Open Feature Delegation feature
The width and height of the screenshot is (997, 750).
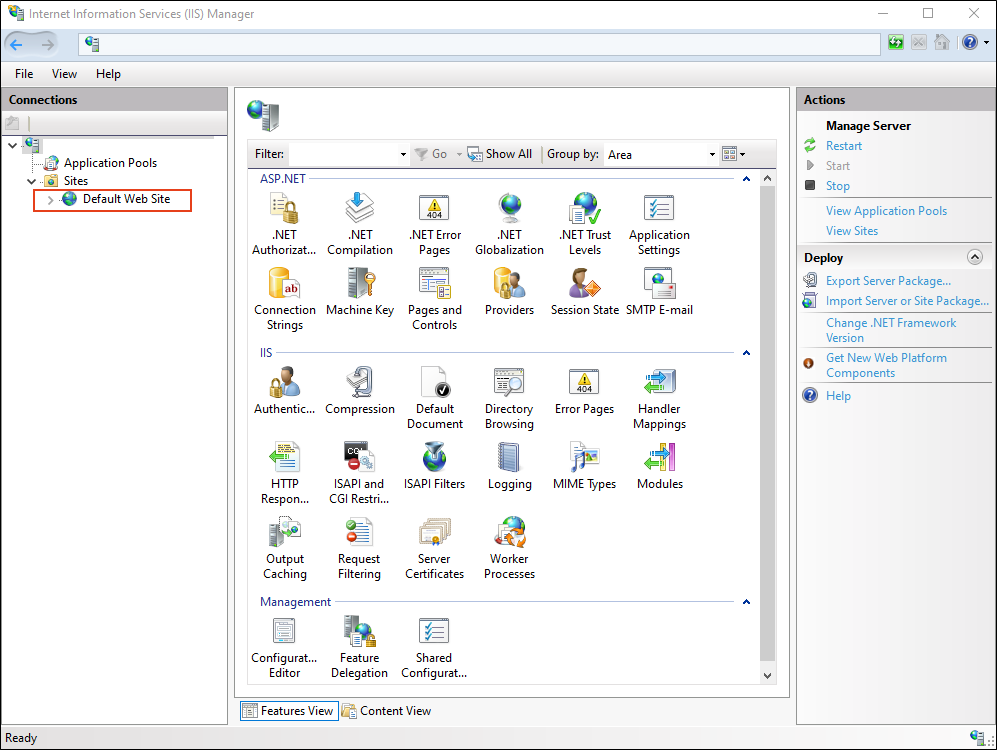359,648
